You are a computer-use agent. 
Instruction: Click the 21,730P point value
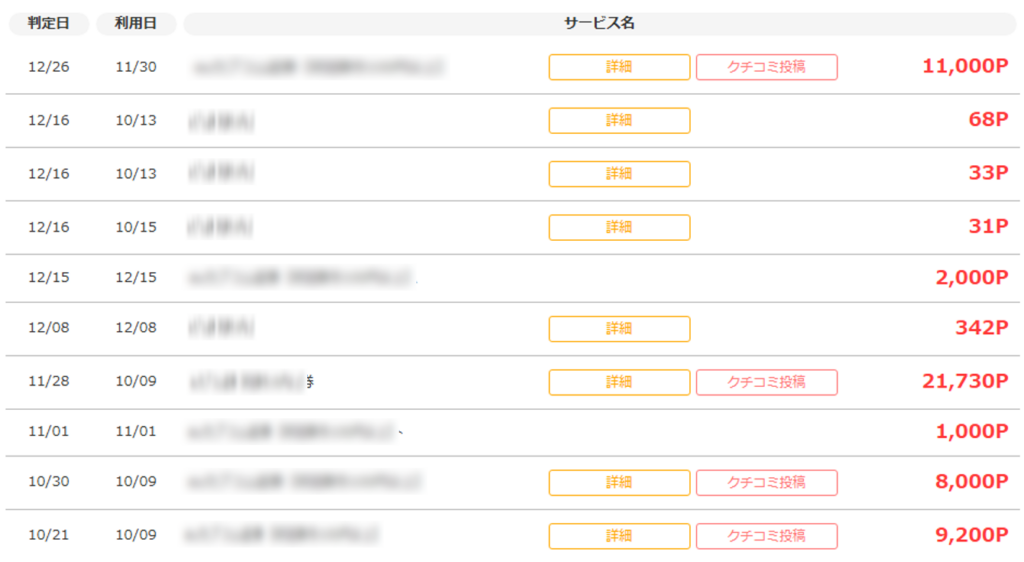click(x=965, y=381)
